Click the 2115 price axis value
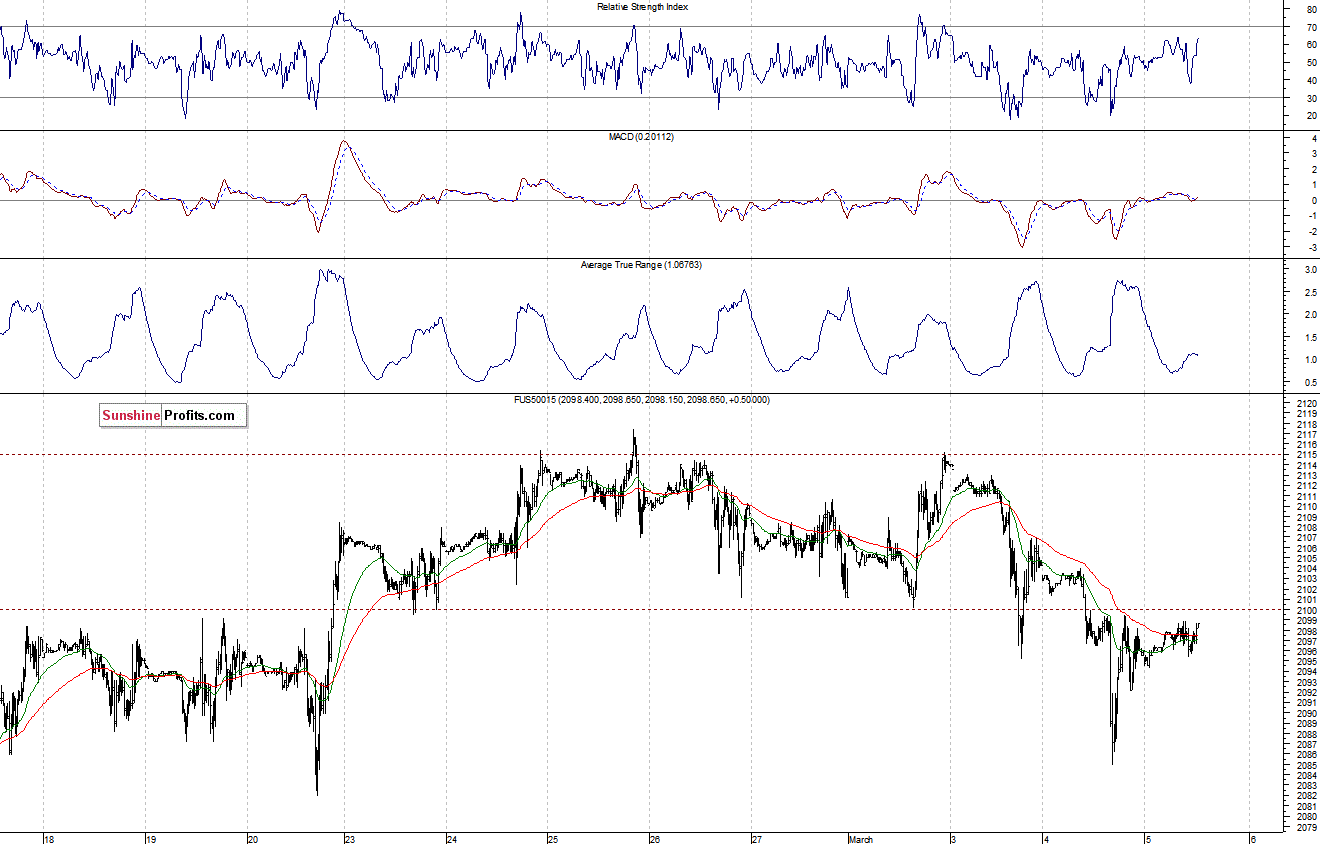This screenshot has width=1320, height=844. (x=1305, y=455)
